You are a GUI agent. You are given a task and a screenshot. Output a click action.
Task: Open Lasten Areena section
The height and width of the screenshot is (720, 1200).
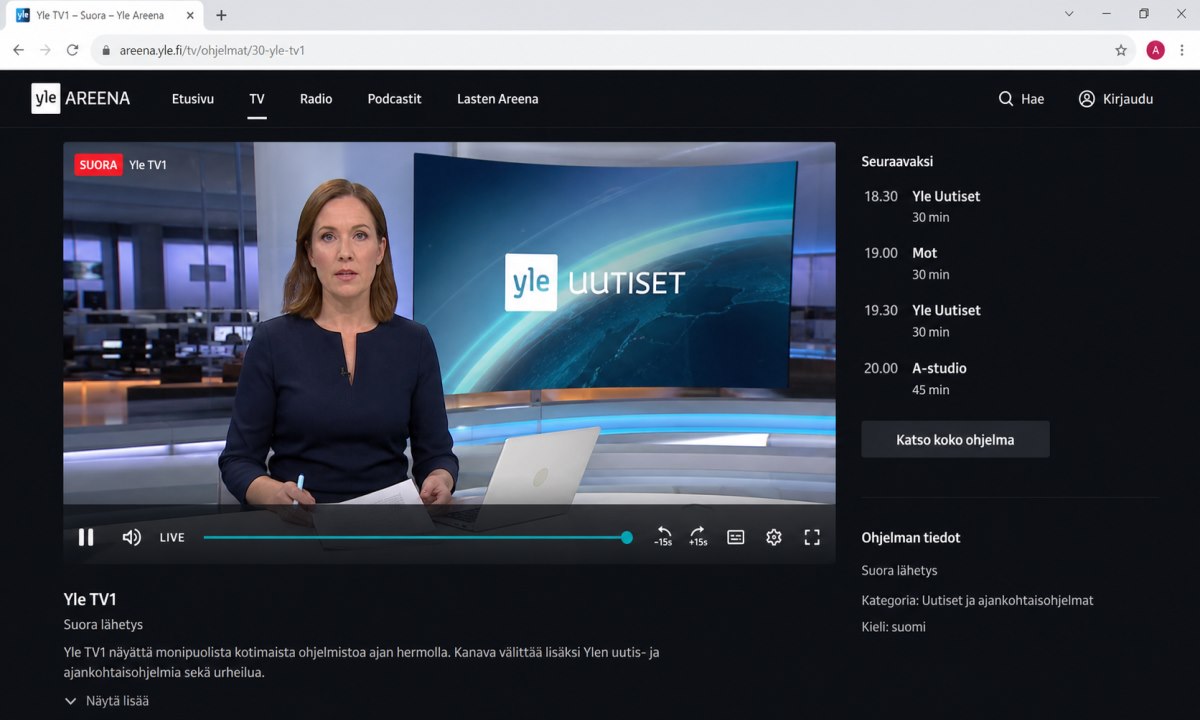tap(498, 99)
